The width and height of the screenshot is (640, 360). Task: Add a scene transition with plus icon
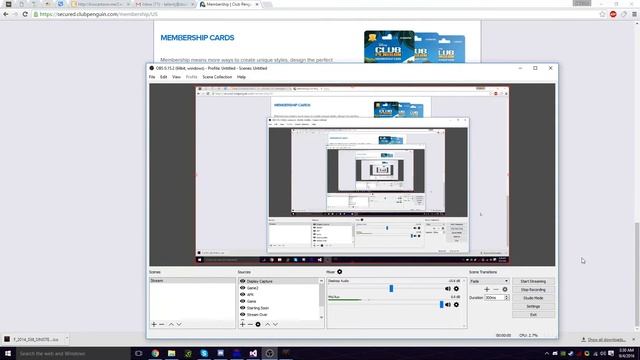[x=487, y=289]
